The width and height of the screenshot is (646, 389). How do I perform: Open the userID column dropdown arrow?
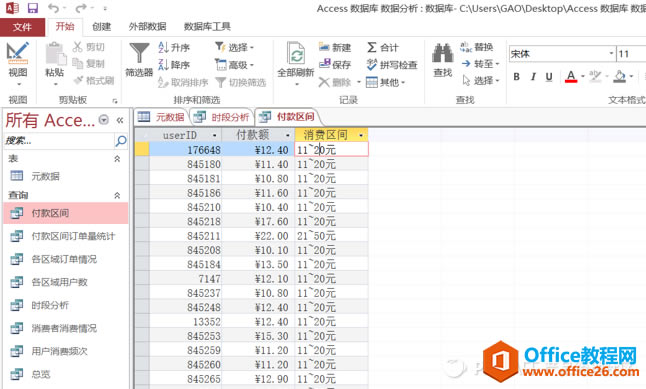(x=215, y=135)
